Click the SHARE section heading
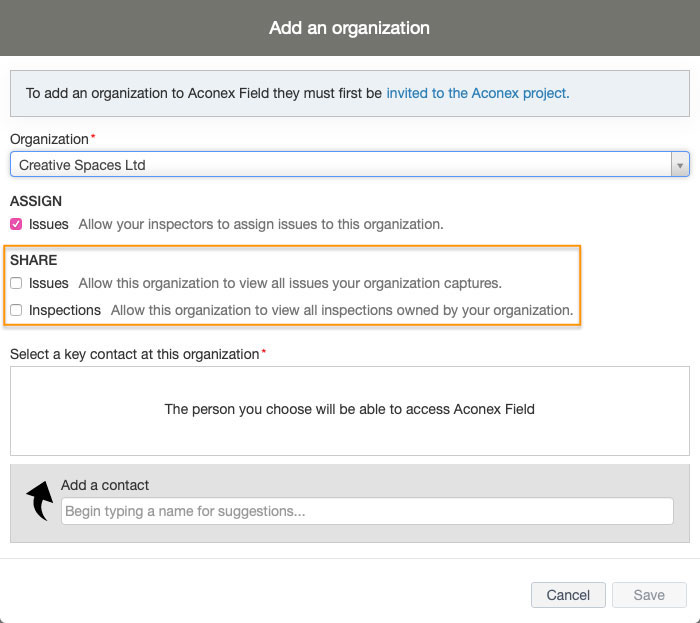700x623 pixels. (34, 260)
